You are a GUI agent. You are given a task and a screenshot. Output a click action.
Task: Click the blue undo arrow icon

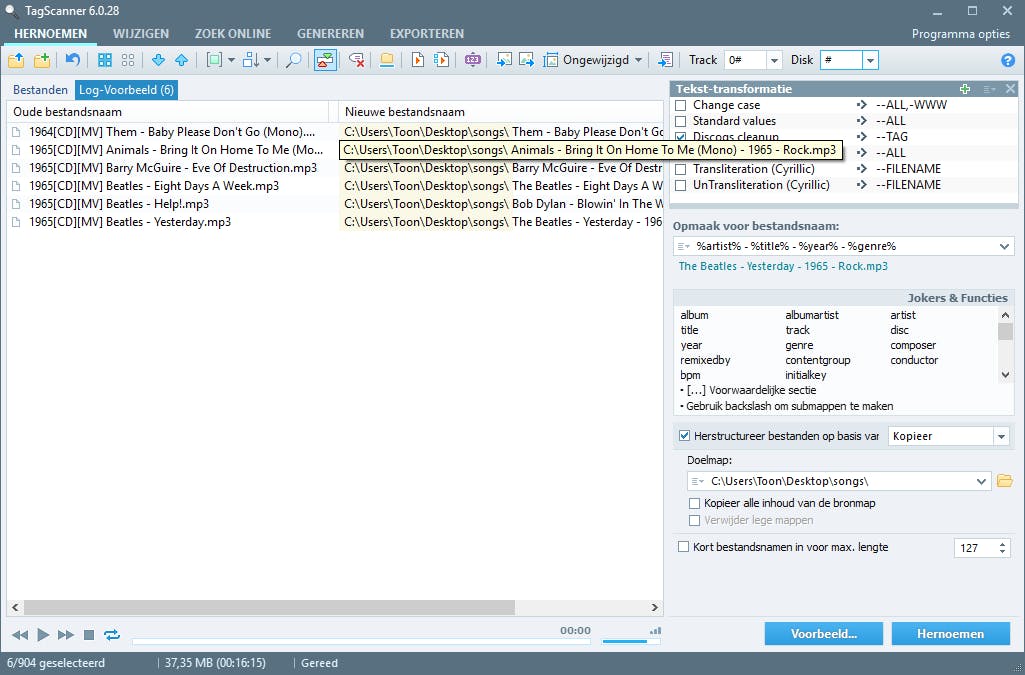click(x=73, y=60)
